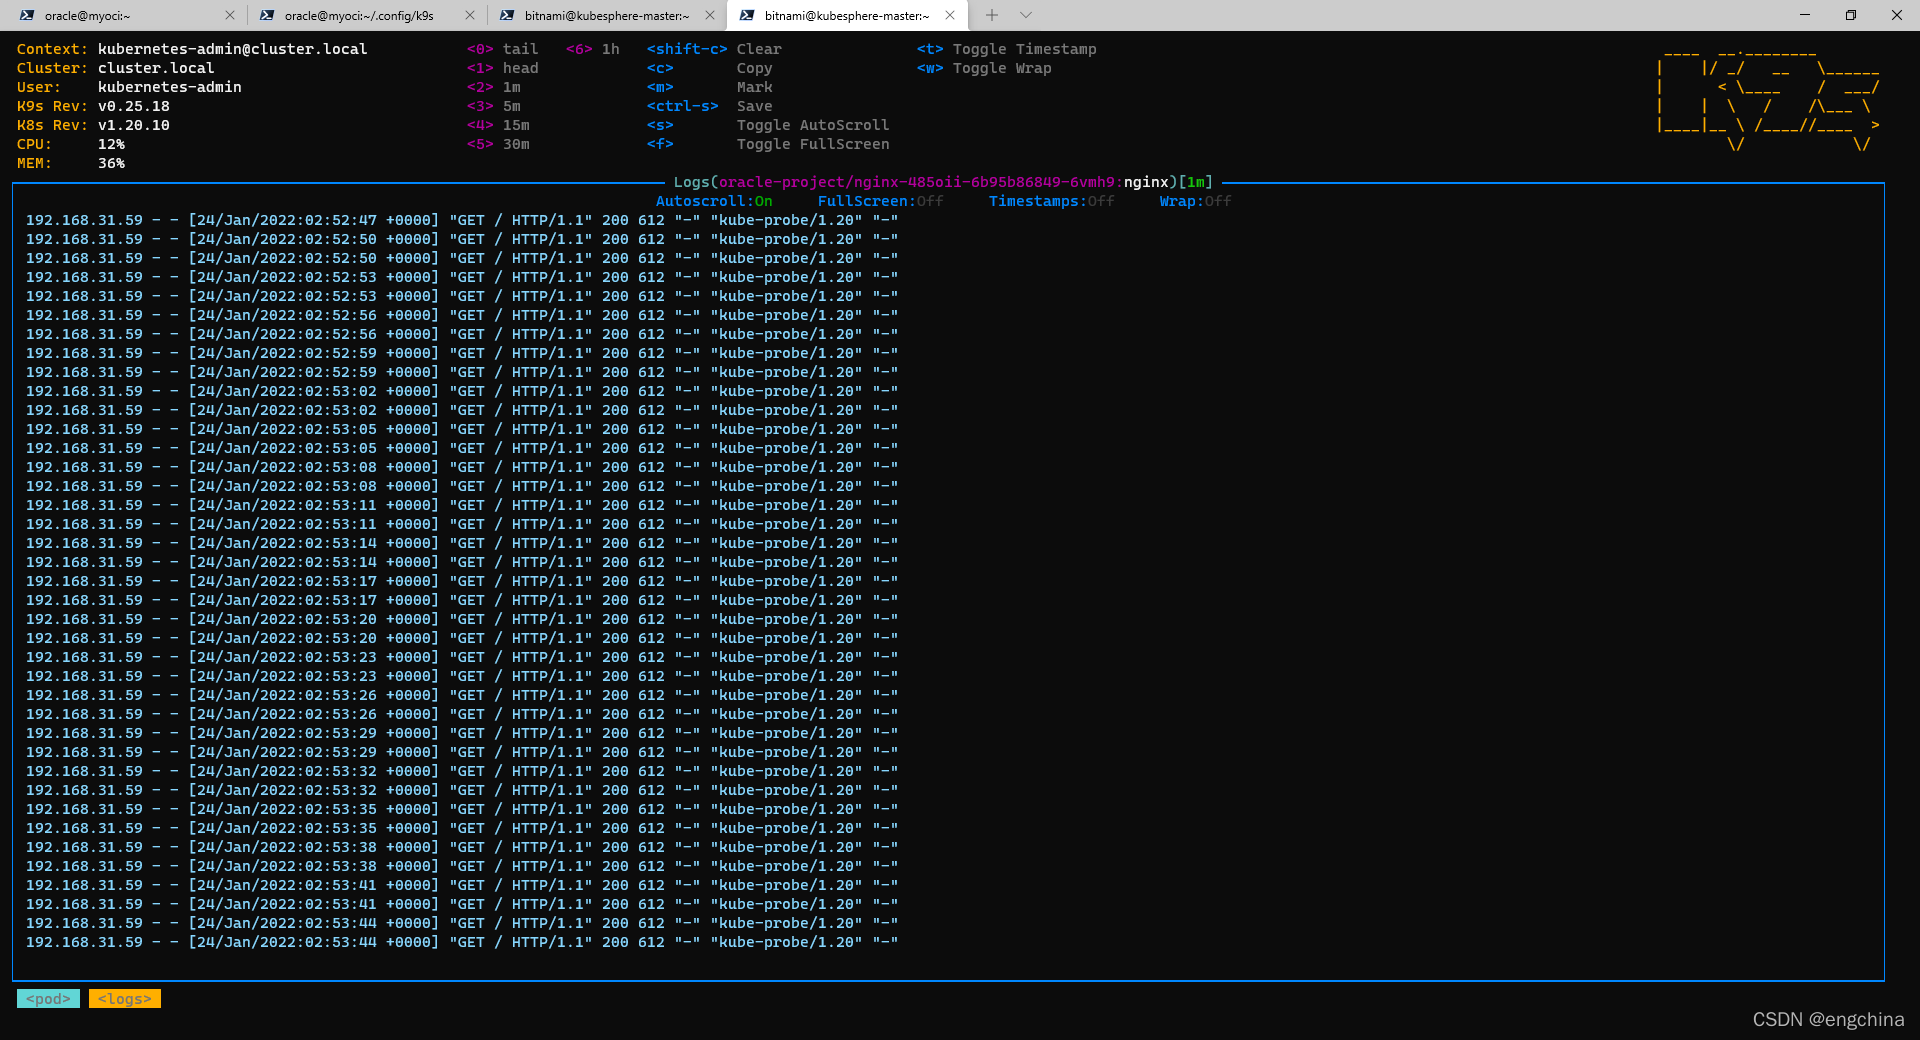Close the active bitnami@kubesphere-master tab

tap(950, 15)
